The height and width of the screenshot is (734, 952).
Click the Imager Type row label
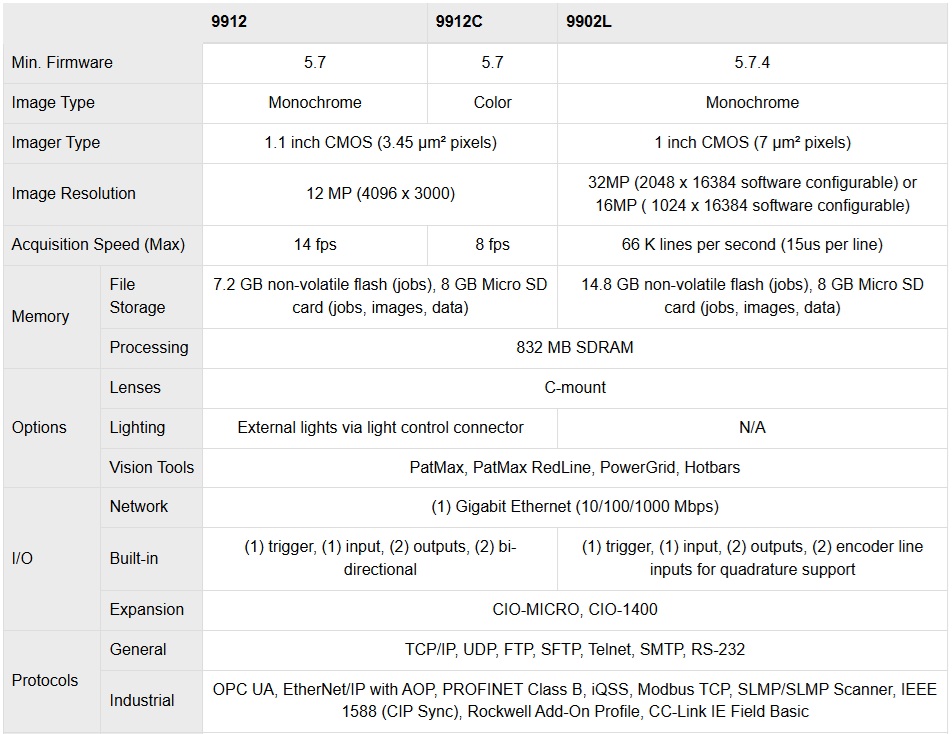tap(56, 142)
